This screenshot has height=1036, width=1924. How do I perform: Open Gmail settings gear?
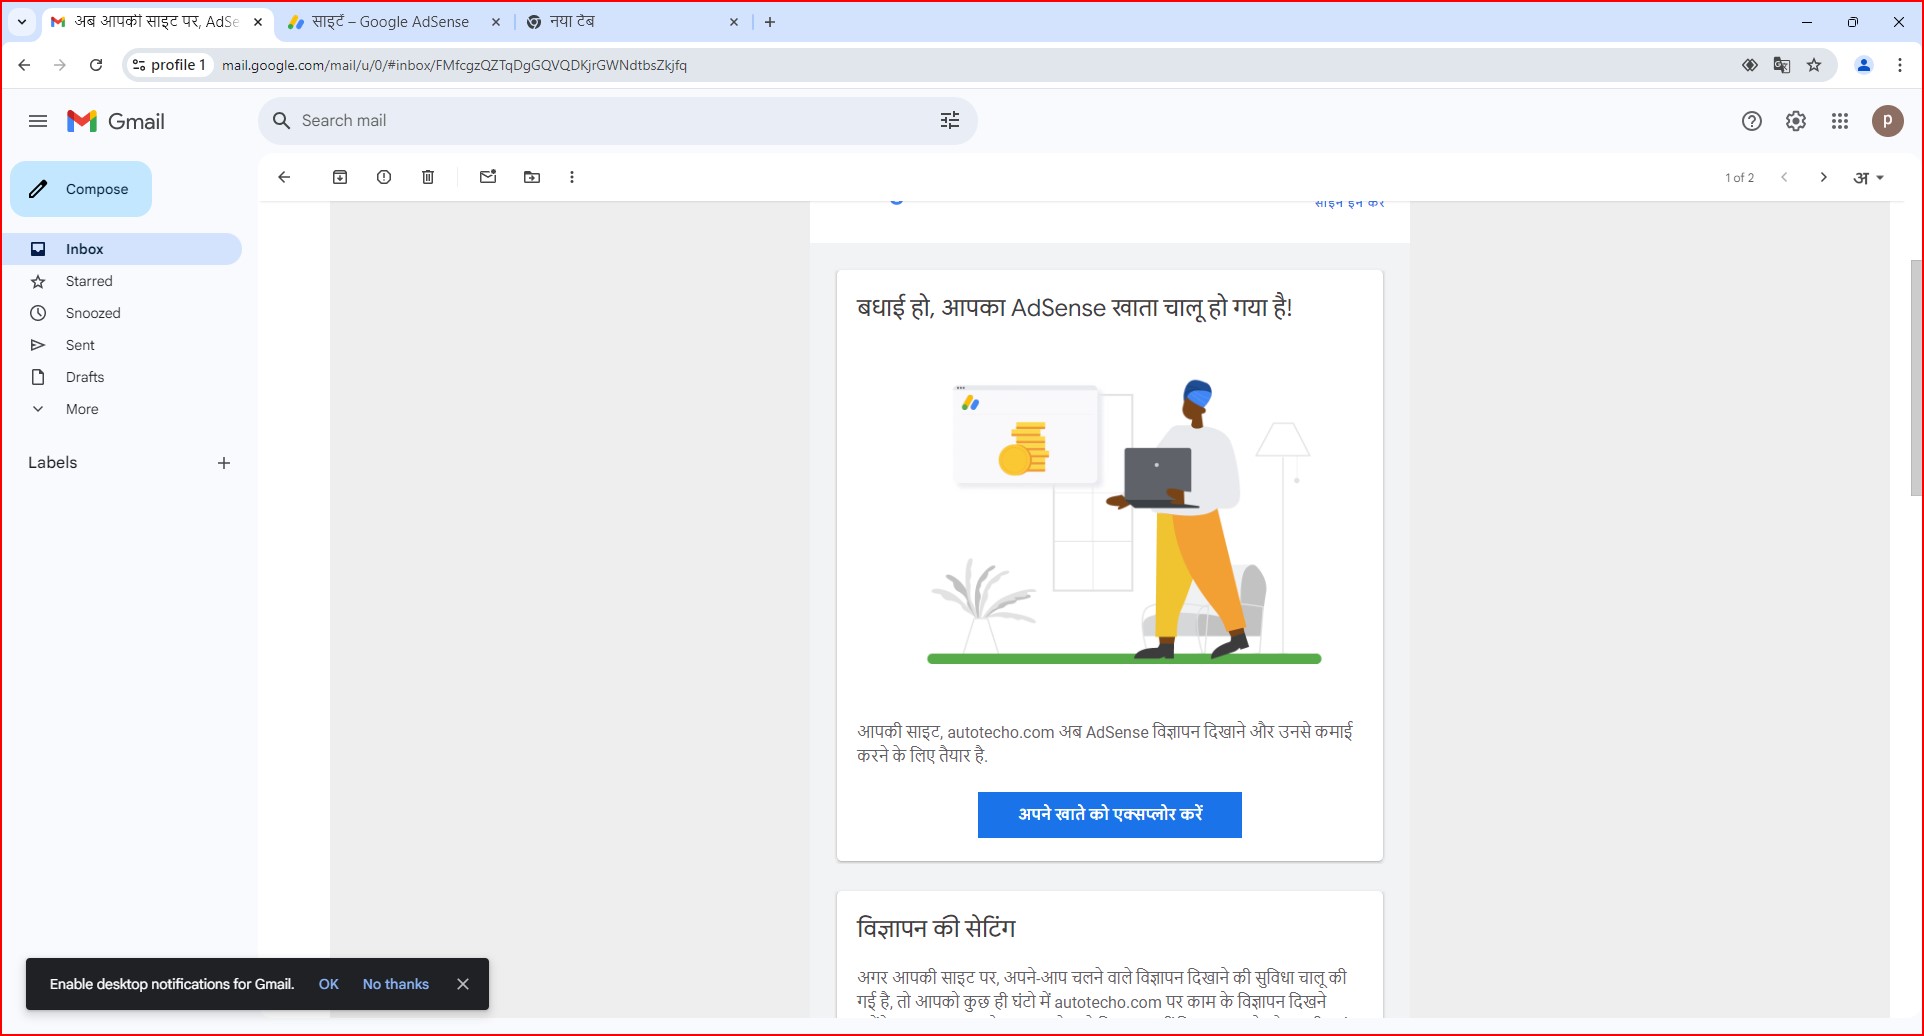[1796, 121]
